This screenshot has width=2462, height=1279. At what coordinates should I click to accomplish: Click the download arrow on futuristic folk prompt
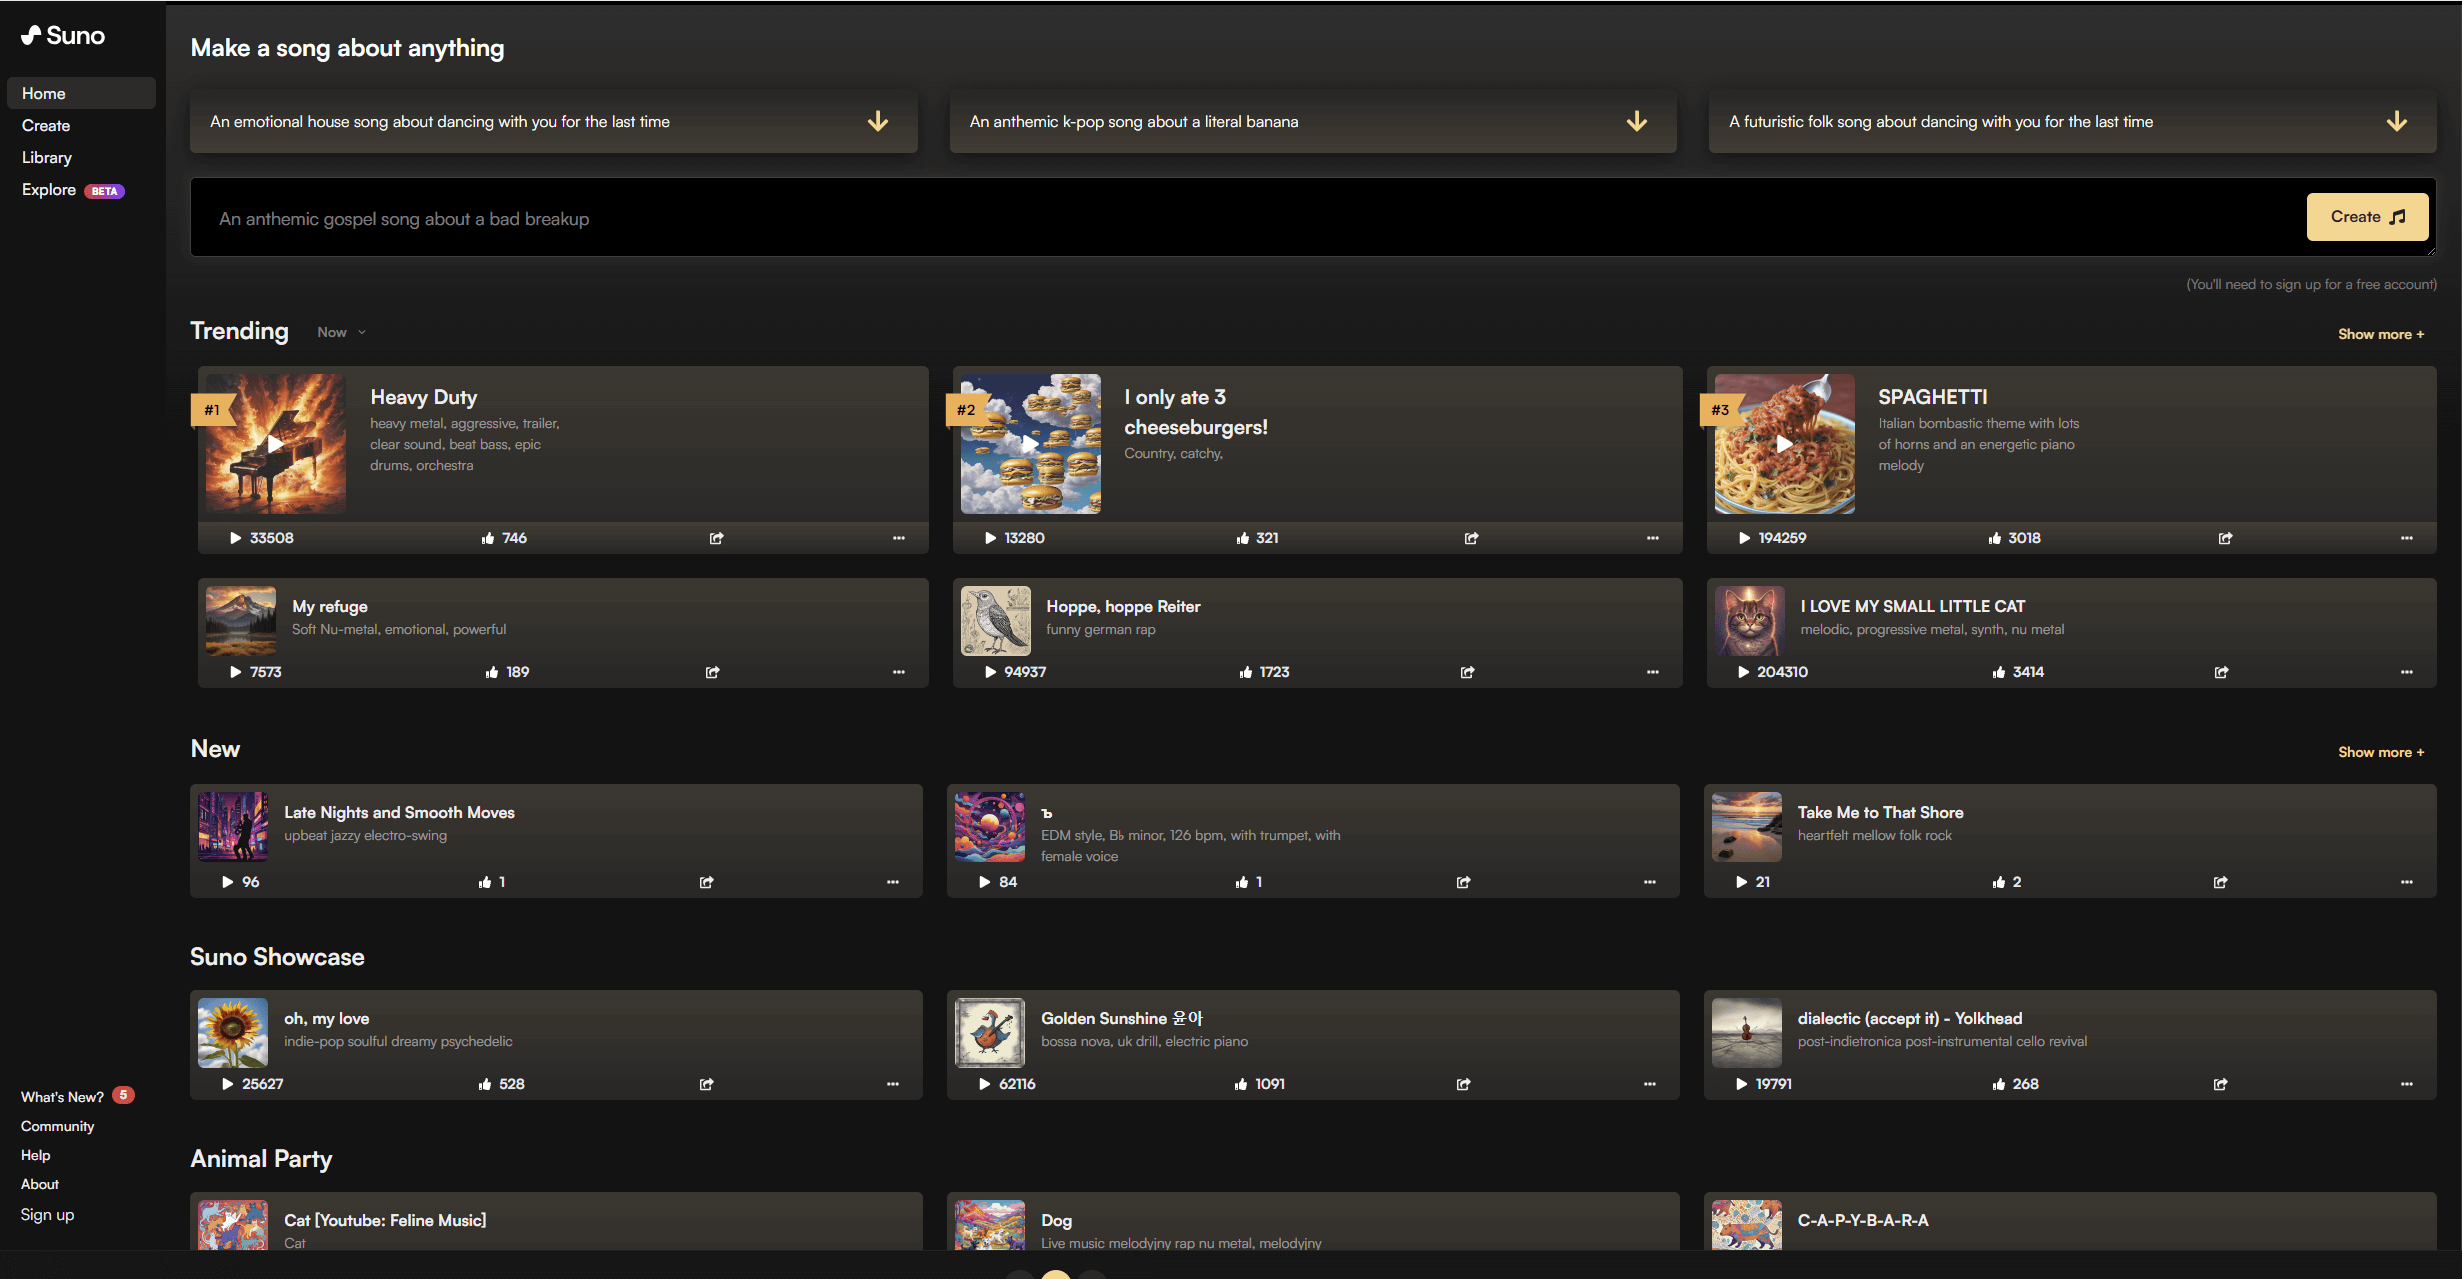click(2398, 121)
